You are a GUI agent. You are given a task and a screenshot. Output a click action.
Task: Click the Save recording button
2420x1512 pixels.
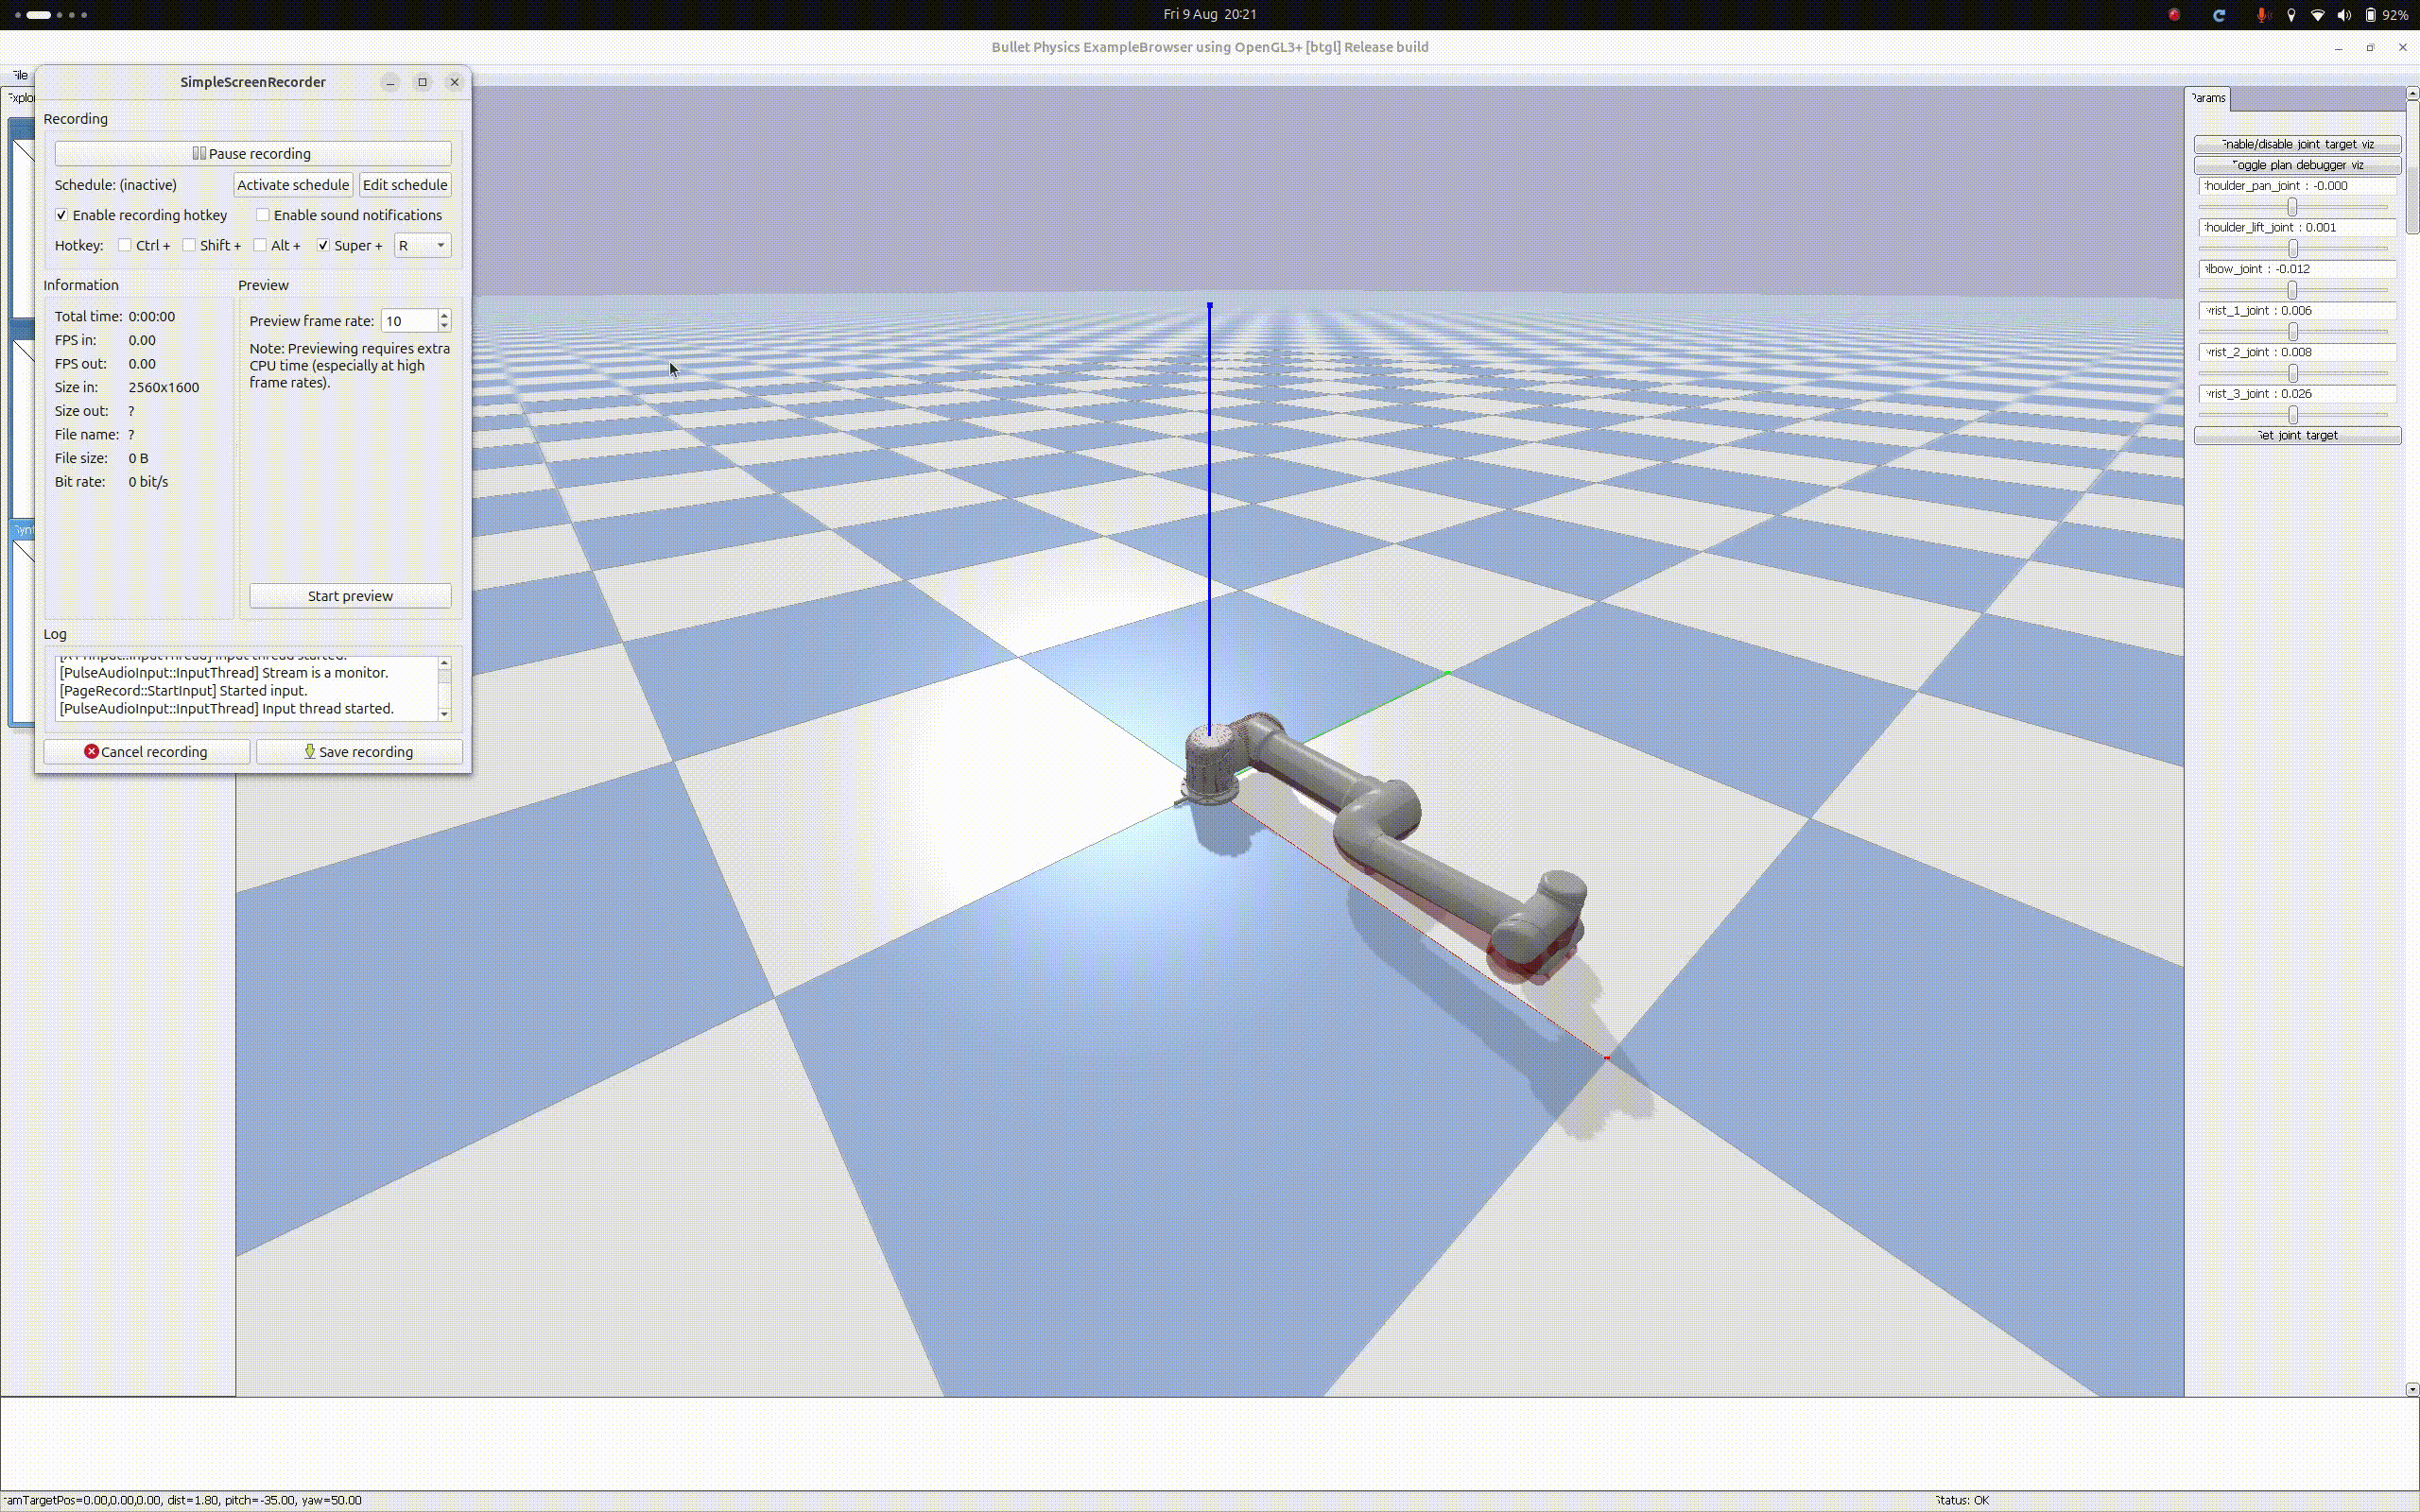(x=359, y=751)
